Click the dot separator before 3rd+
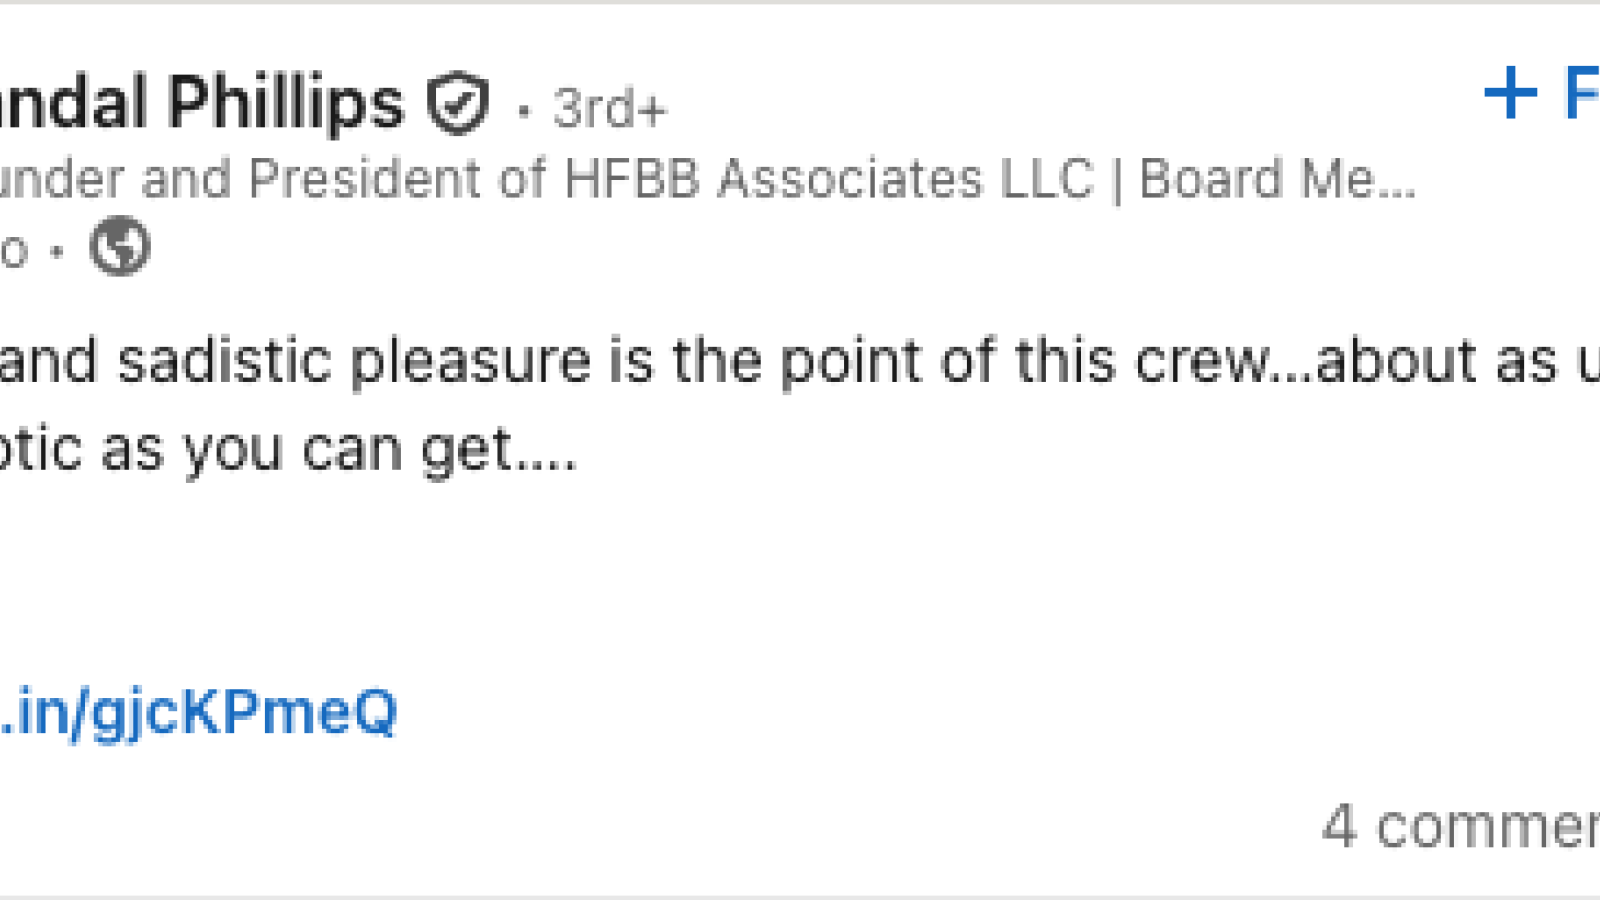Image resolution: width=1600 pixels, height=900 pixels. click(523, 110)
